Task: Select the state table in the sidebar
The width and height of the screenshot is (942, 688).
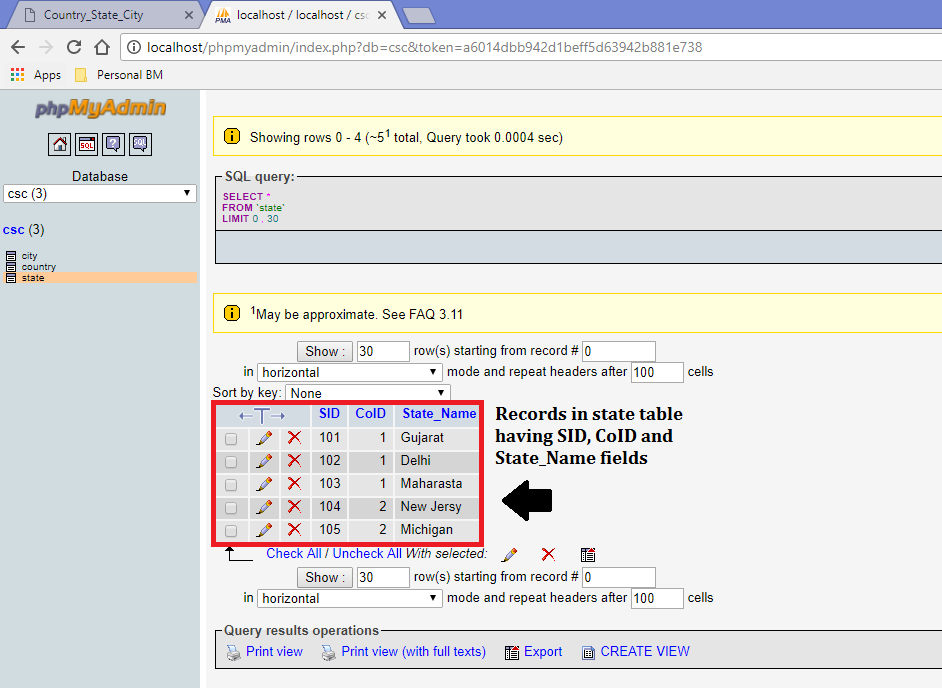Action: pos(31,277)
